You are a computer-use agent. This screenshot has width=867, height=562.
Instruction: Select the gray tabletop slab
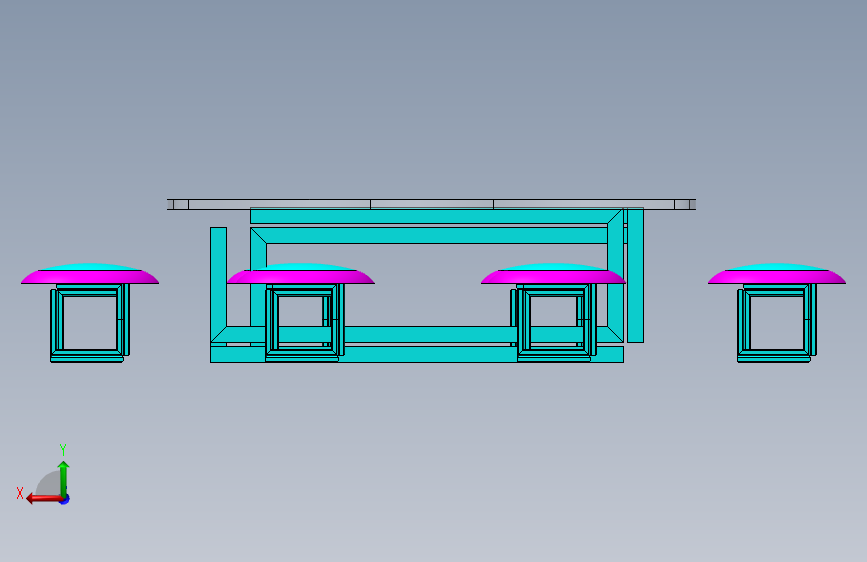[431, 204]
